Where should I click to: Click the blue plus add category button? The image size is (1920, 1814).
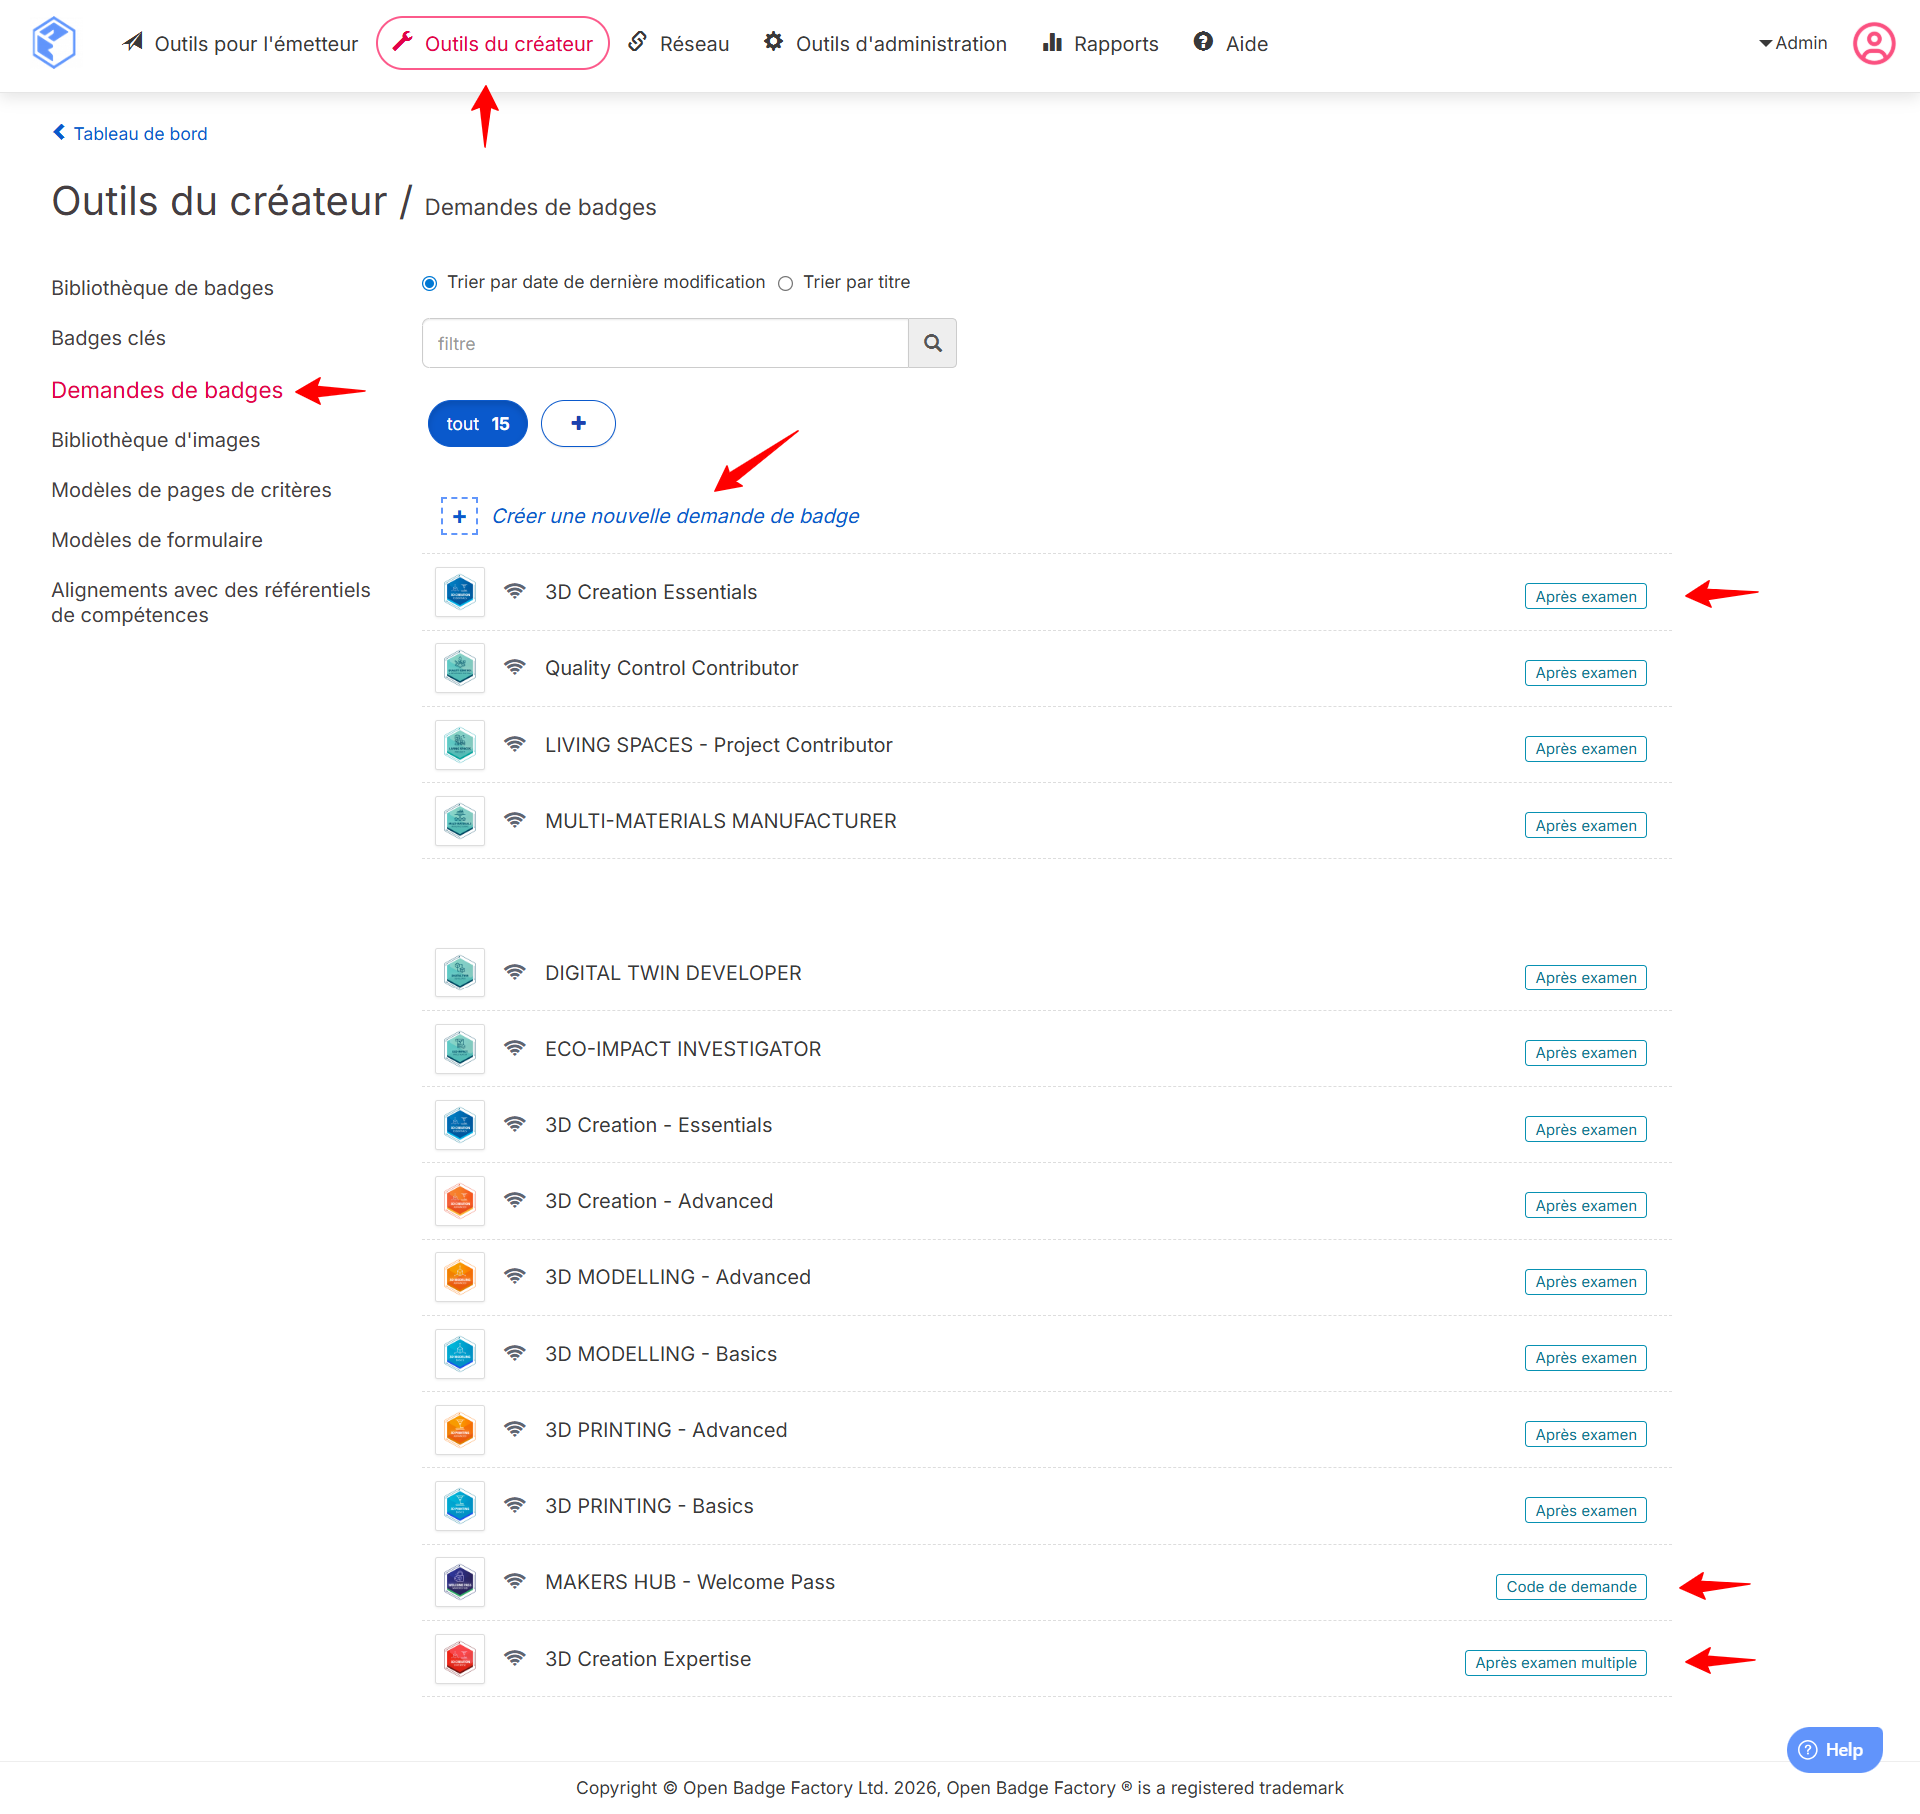pos(578,423)
